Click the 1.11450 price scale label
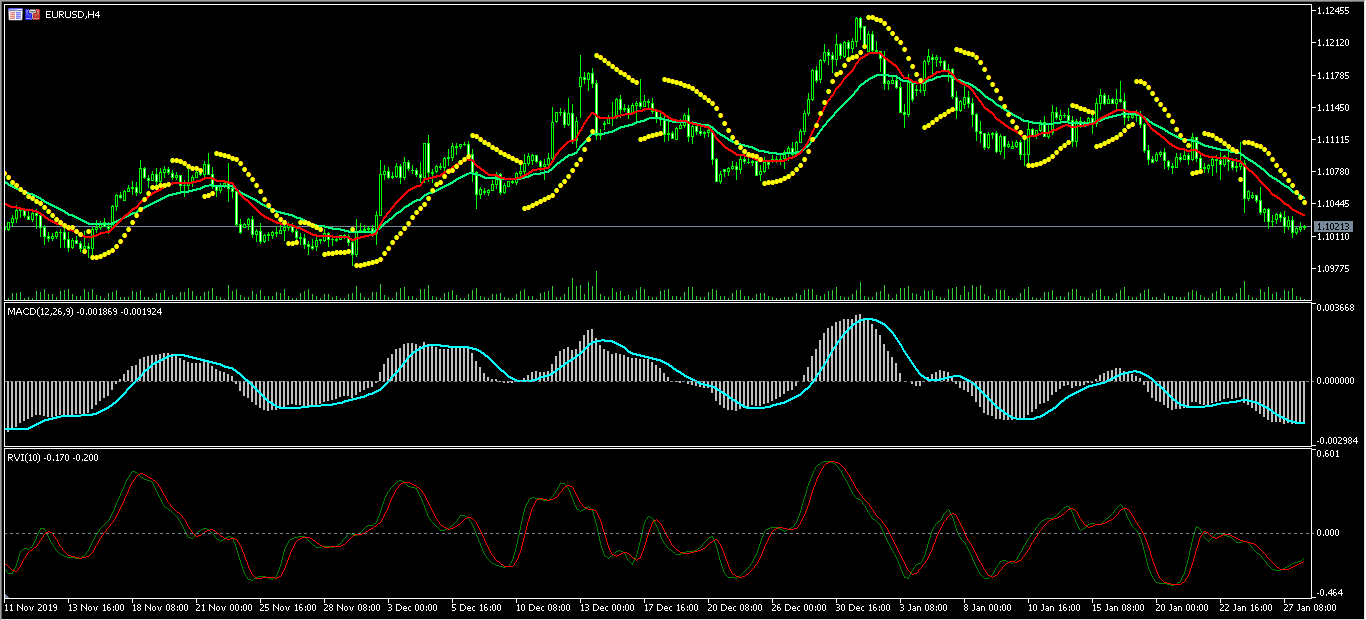 tap(1334, 107)
